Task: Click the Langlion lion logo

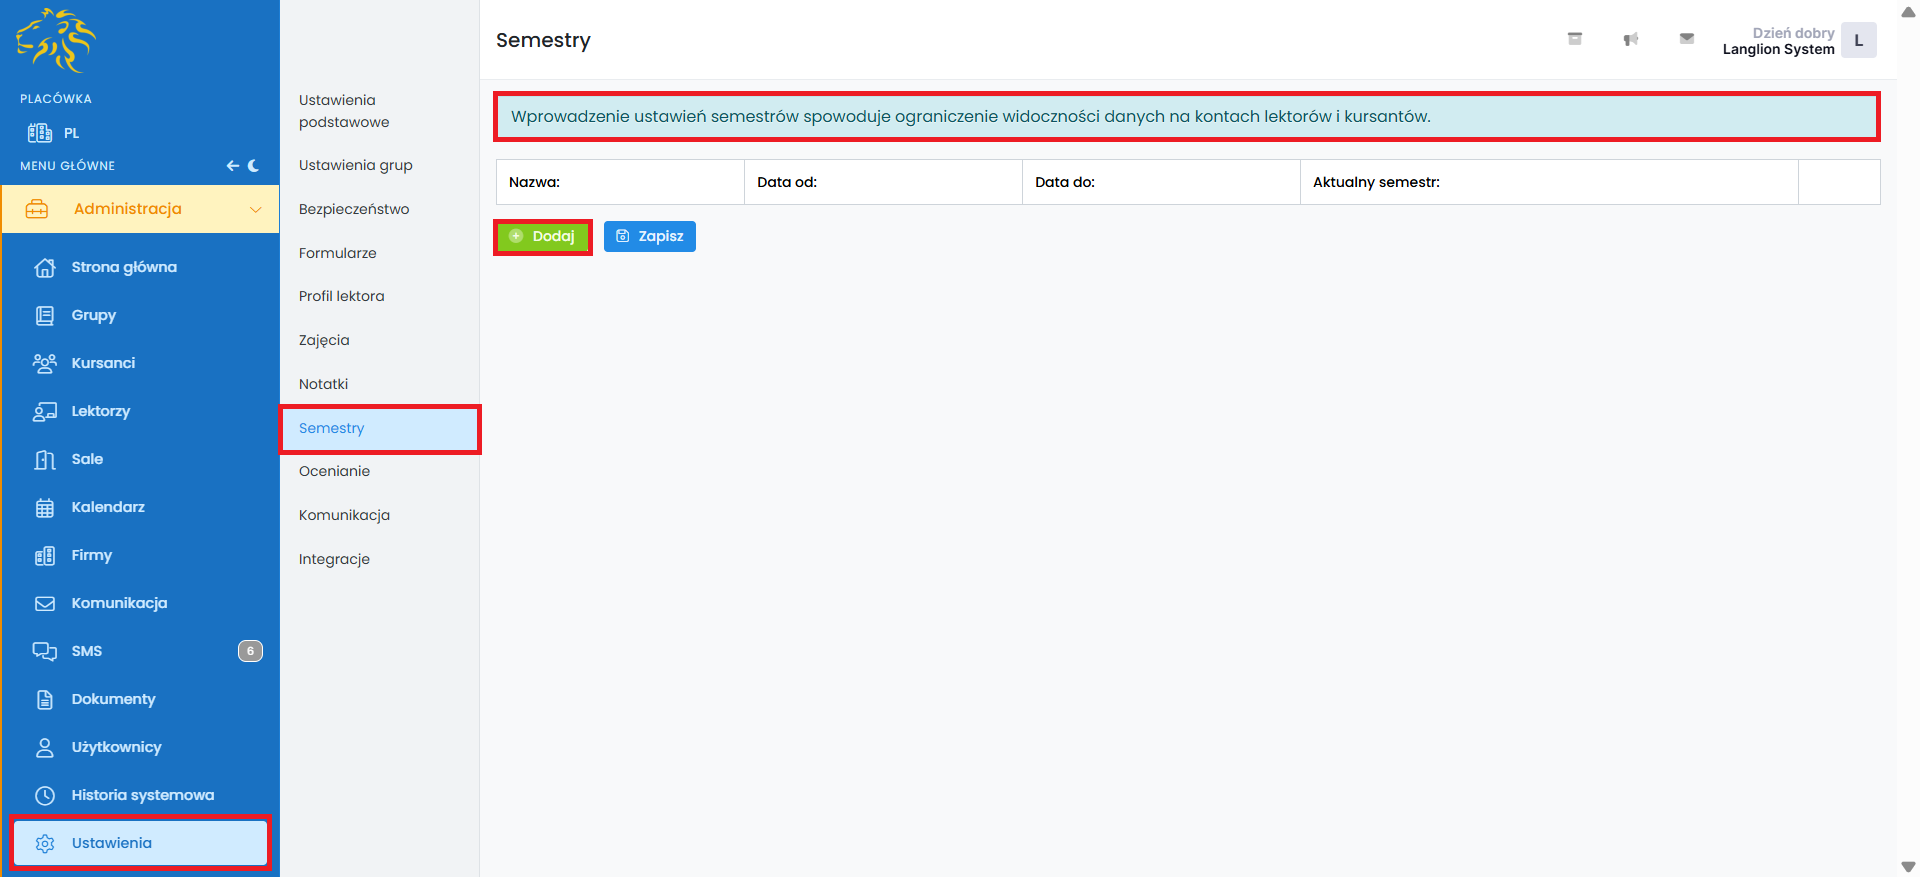Action: [56, 41]
